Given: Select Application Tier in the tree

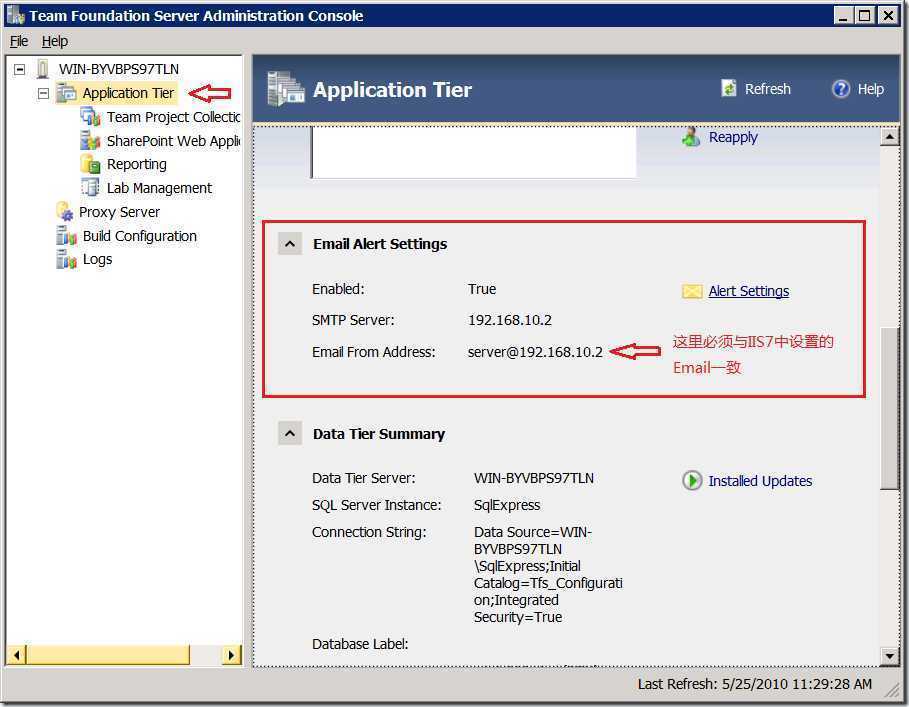Looking at the screenshot, I should tap(128, 93).
